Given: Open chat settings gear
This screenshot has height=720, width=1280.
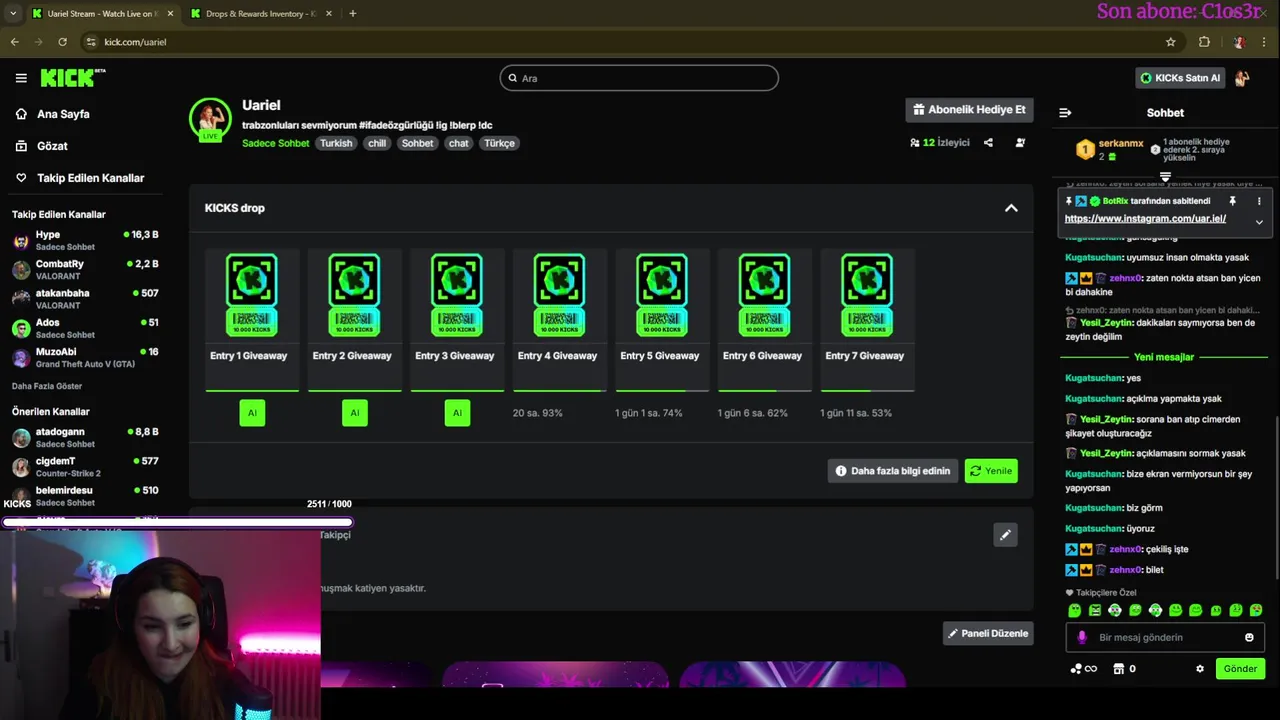Looking at the screenshot, I should click(x=1200, y=669).
